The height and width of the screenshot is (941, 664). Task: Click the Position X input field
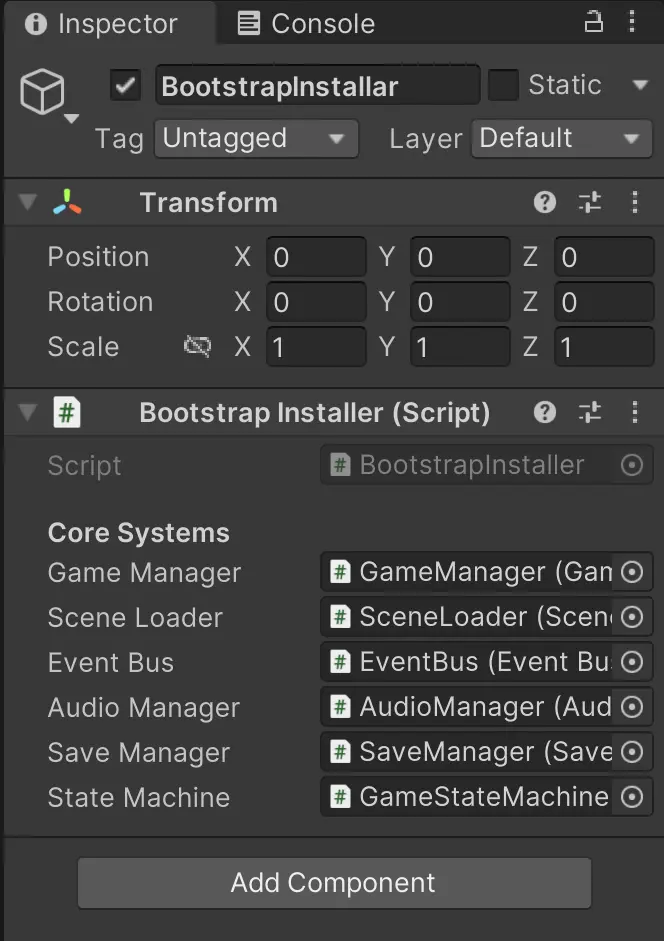pyautogui.click(x=316, y=257)
